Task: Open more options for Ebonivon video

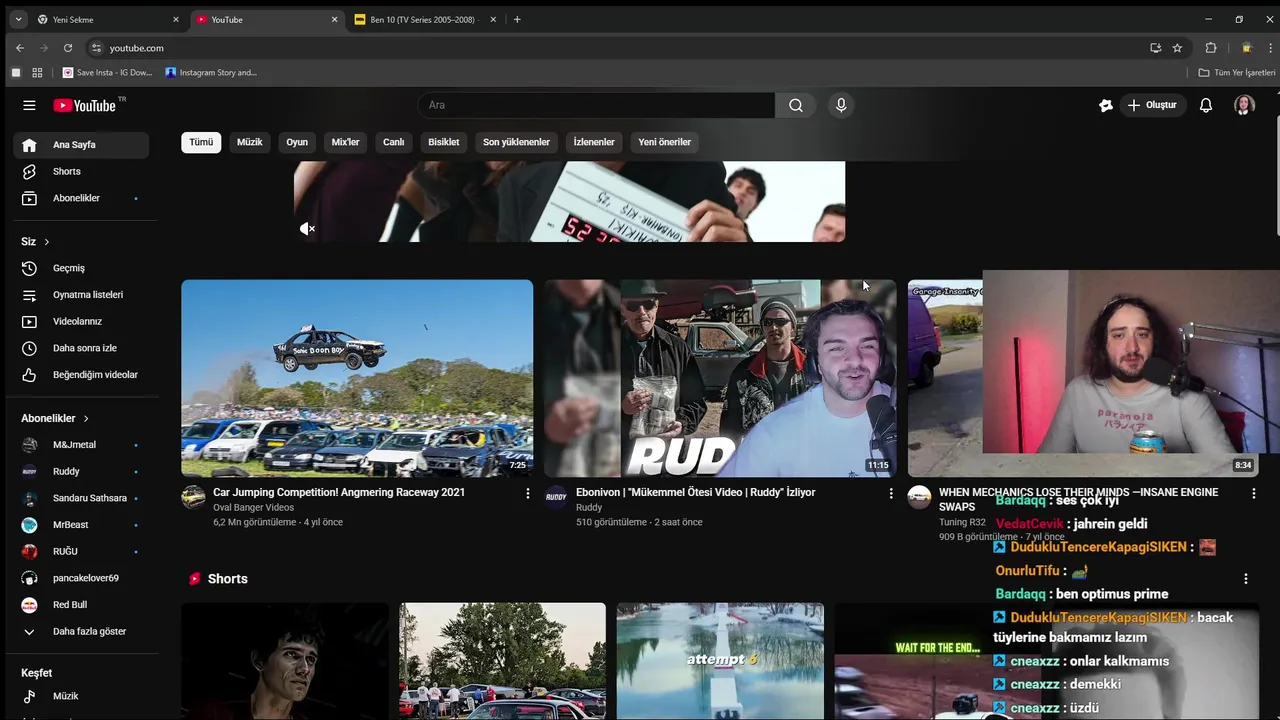Action: pyautogui.click(x=891, y=493)
